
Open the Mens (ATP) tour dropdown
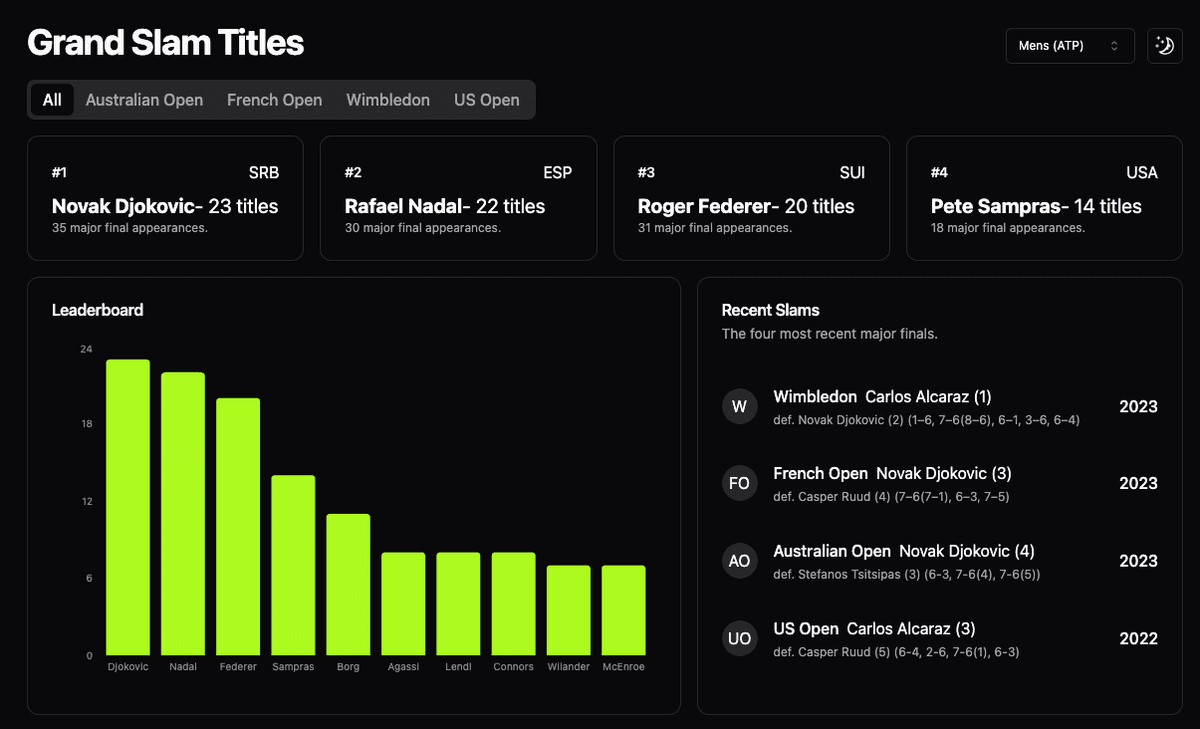click(x=1070, y=46)
